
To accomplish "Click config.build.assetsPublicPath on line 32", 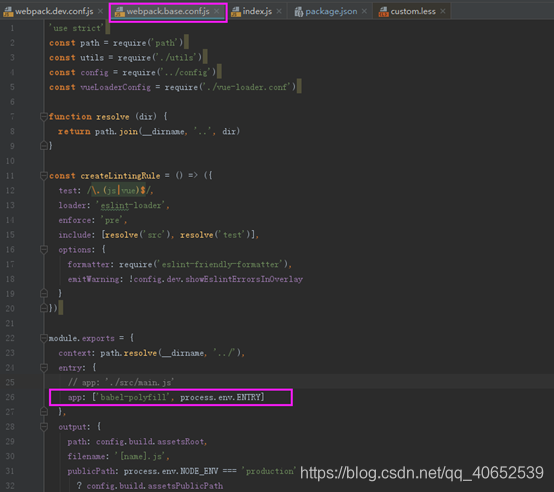I will (x=155, y=486).
